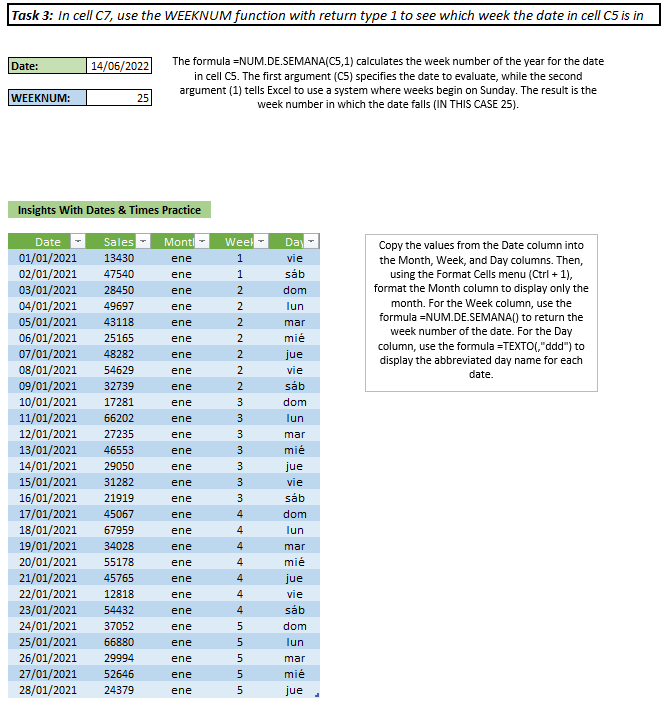The width and height of the screenshot is (664, 702).
Task: Select date cell 08/01/2021
Action: [x=47, y=370]
